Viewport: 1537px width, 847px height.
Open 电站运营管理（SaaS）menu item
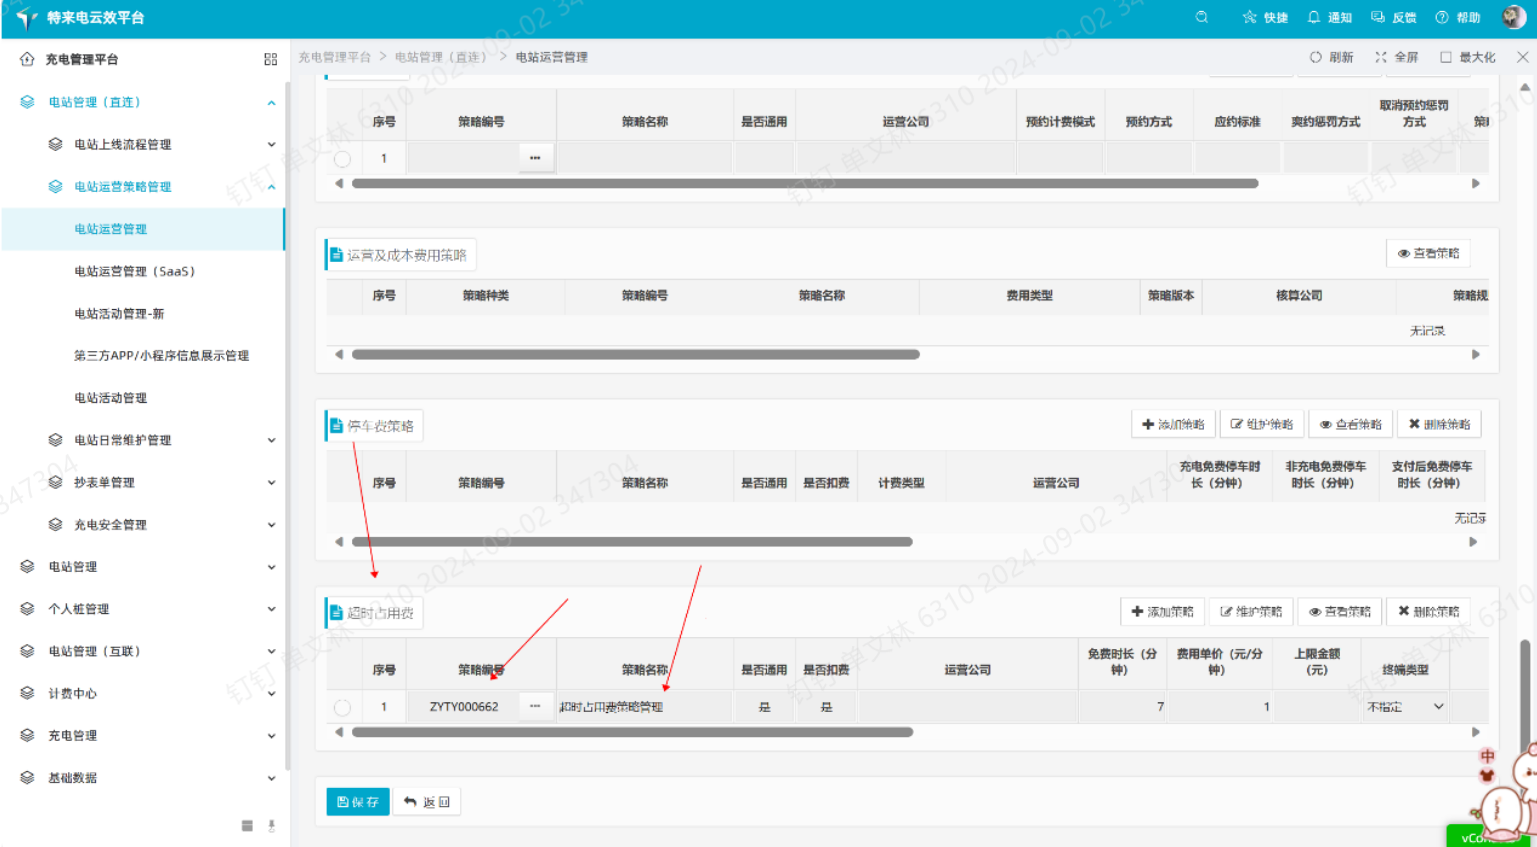click(134, 271)
